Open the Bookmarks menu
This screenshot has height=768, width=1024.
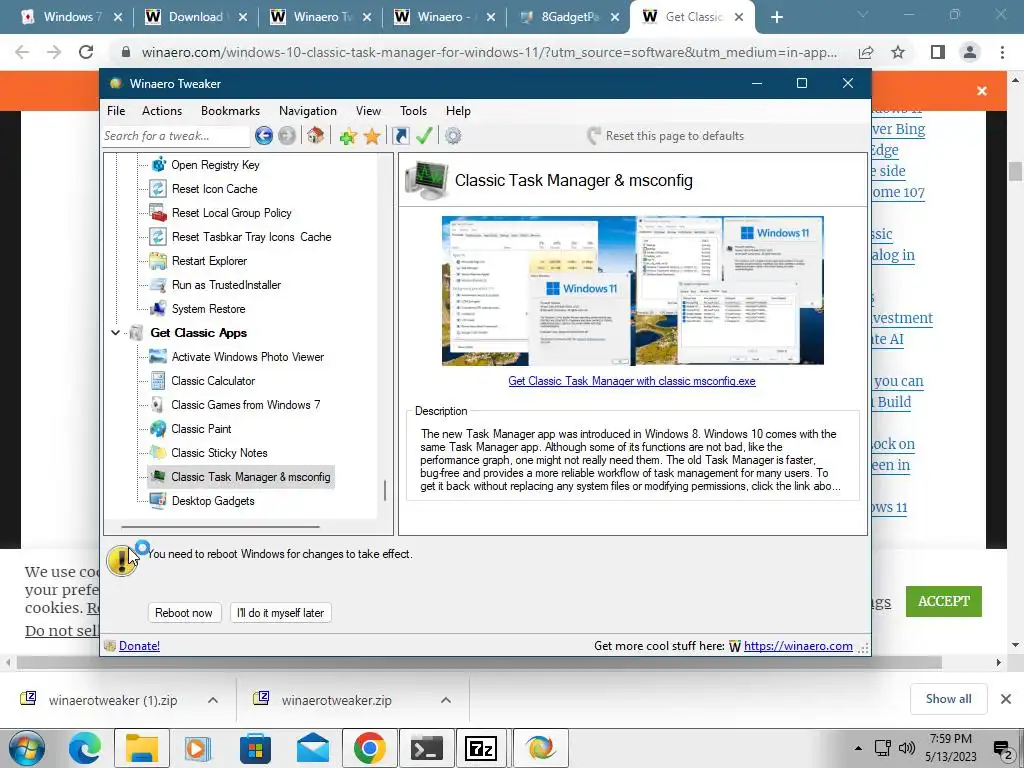pos(231,111)
